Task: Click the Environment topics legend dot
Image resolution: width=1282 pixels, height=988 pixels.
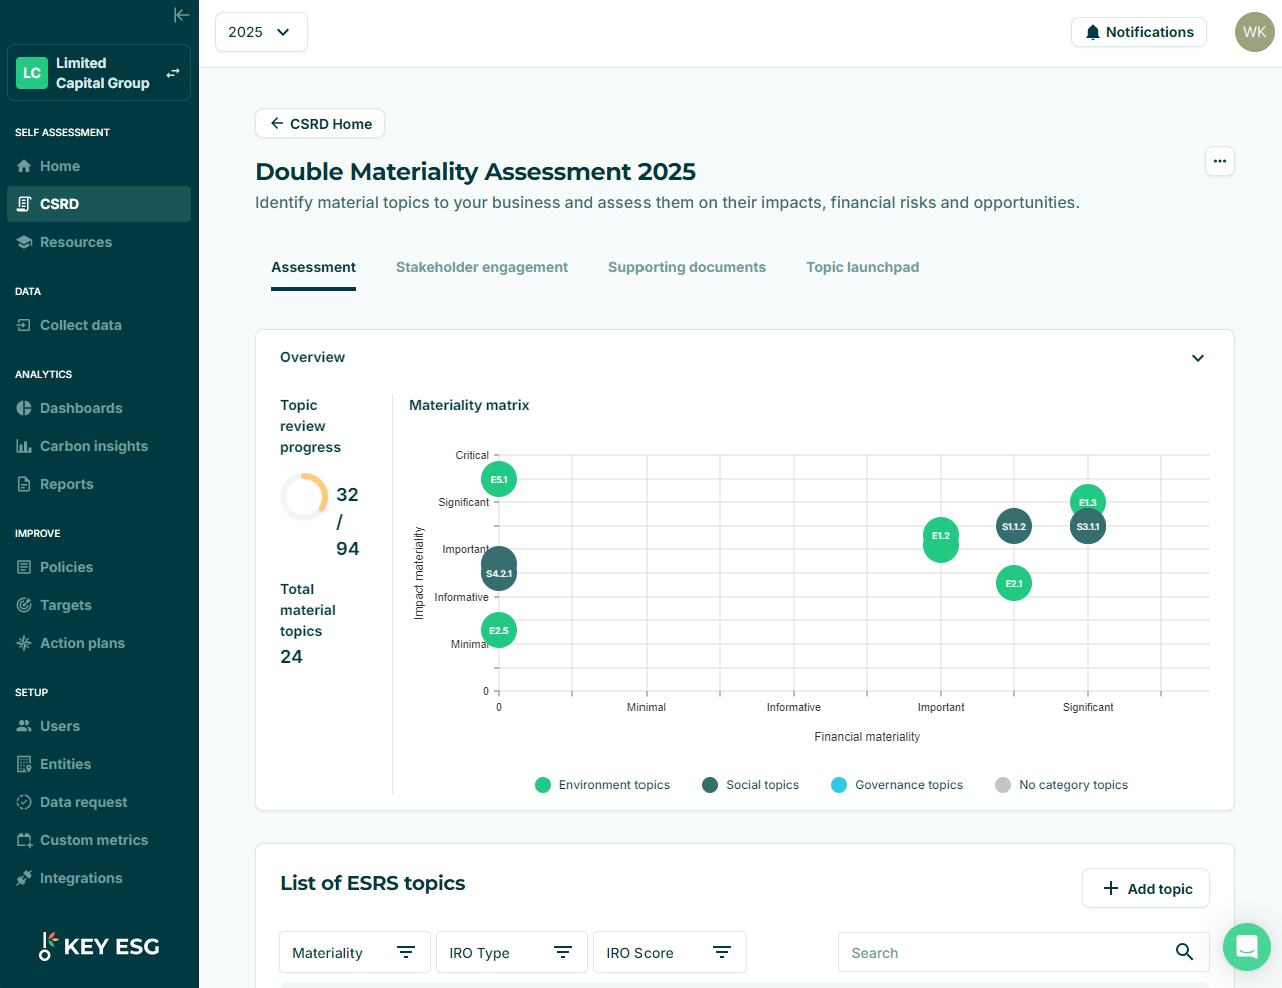Action: coord(543,785)
